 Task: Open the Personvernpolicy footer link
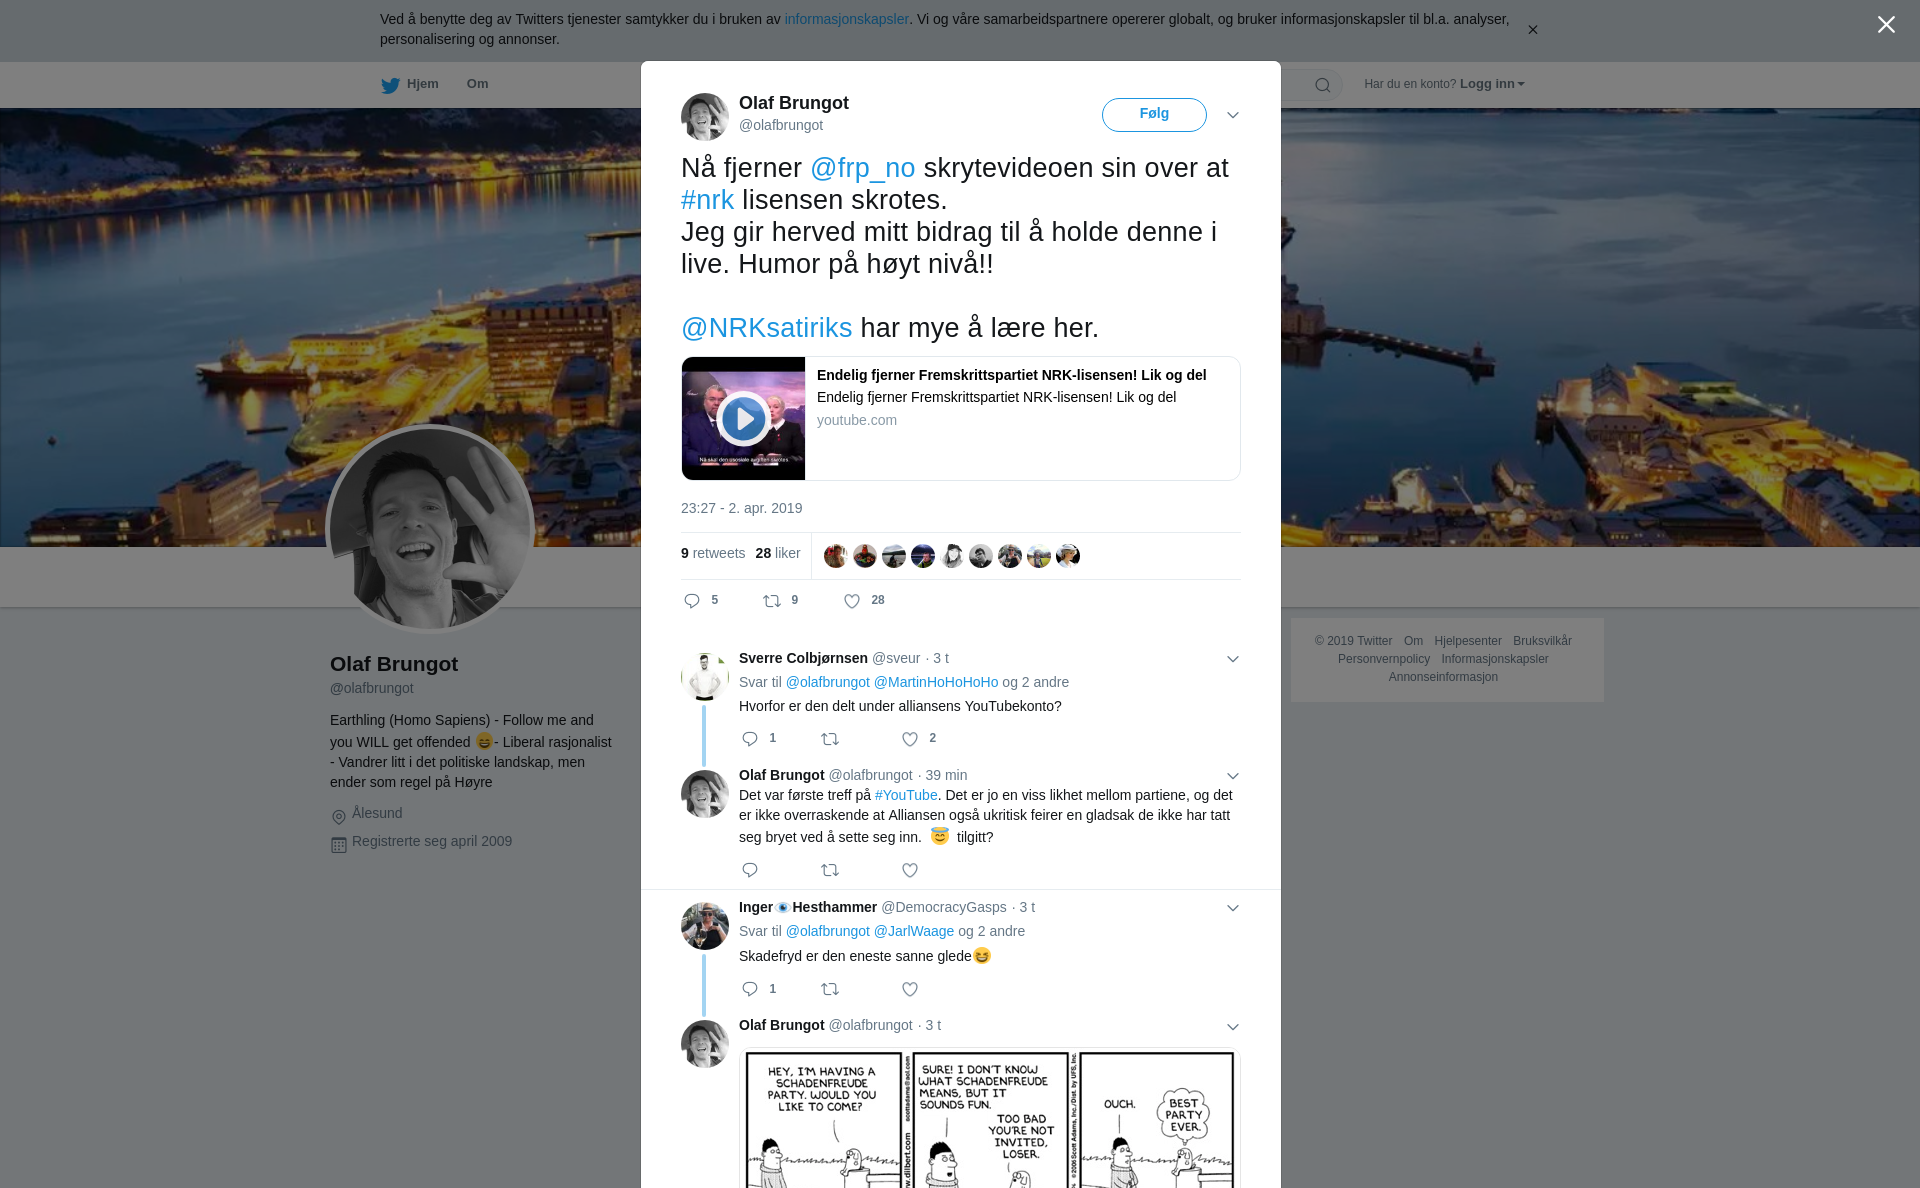[x=1384, y=659]
